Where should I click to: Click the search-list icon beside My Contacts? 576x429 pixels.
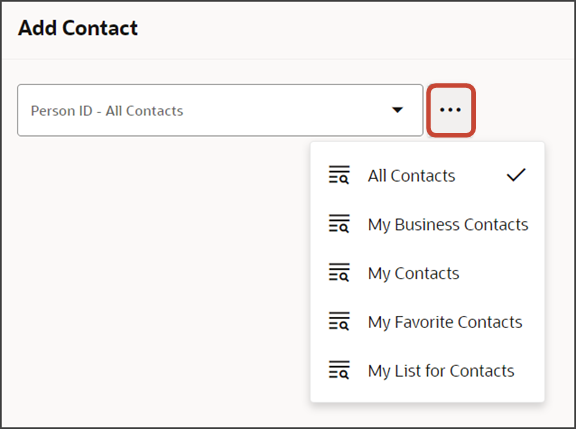[339, 273]
